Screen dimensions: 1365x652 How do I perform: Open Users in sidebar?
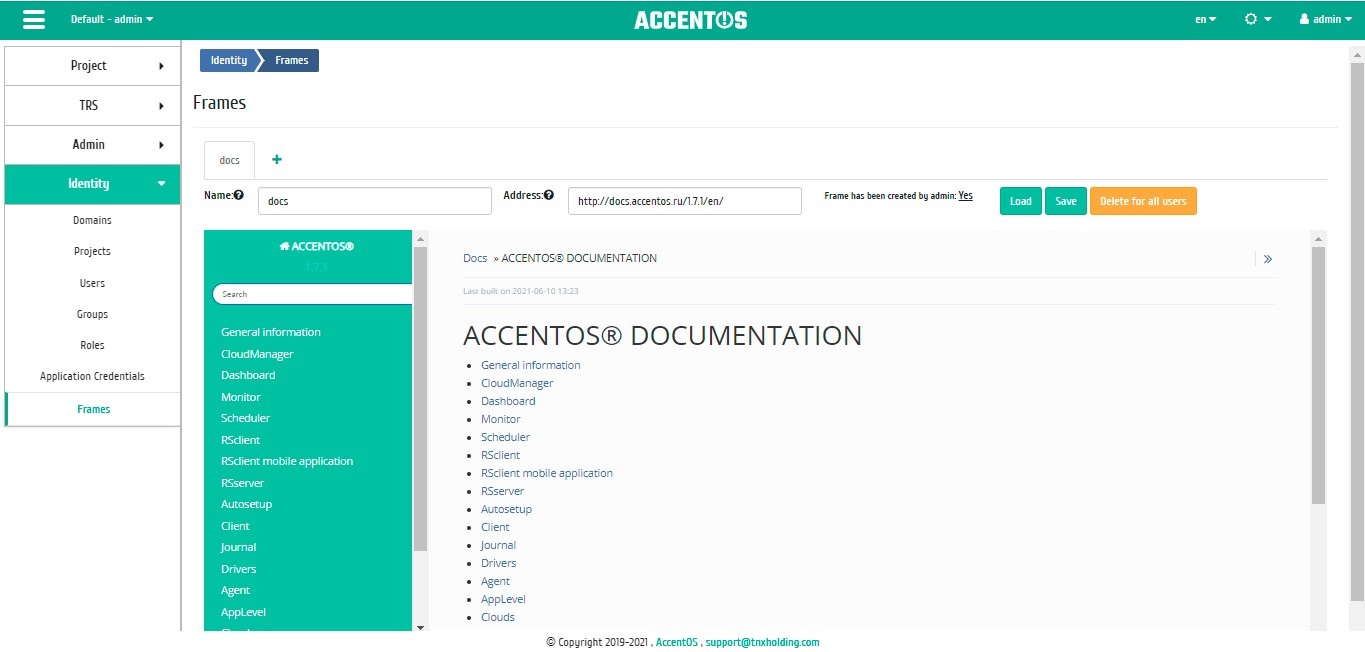click(x=92, y=283)
